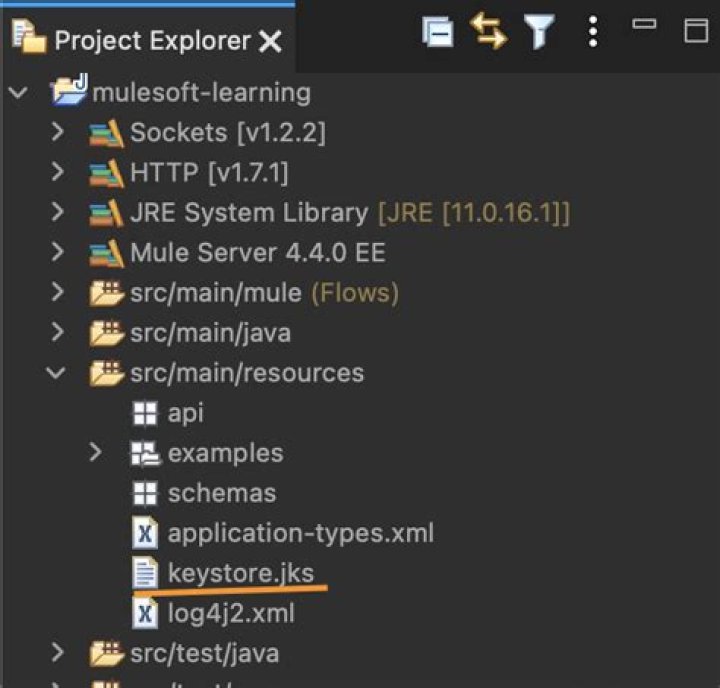Select the application-types.xml file name
Image resolution: width=720 pixels, height=688 pixels.
tap(301, 534)
